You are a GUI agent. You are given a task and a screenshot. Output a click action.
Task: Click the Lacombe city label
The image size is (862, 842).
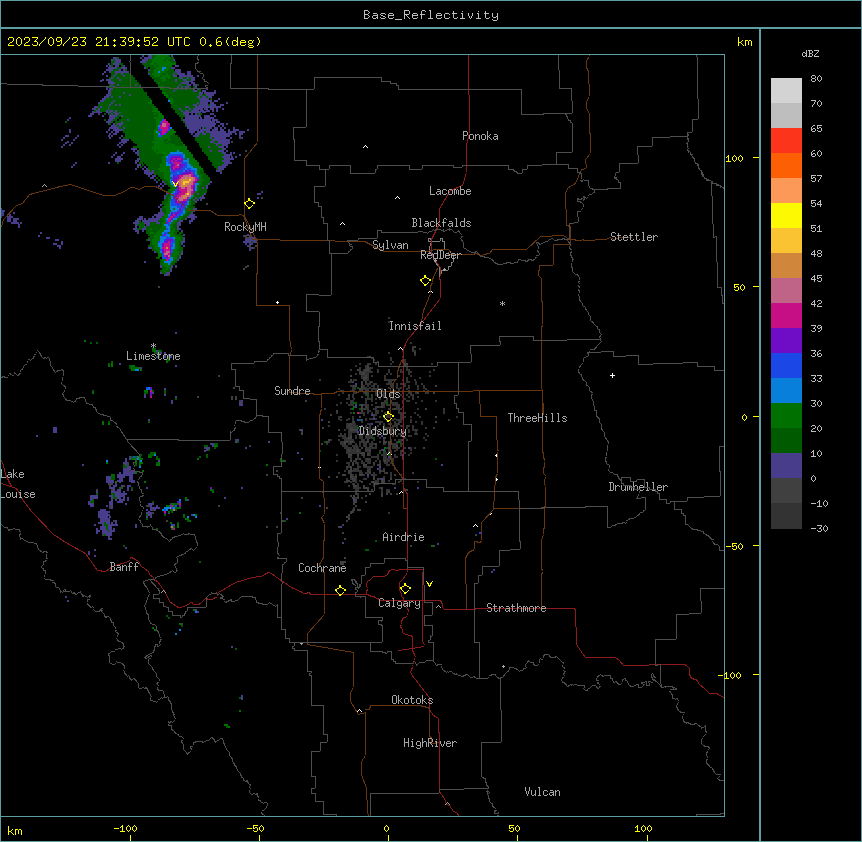[x=450, y=191]
